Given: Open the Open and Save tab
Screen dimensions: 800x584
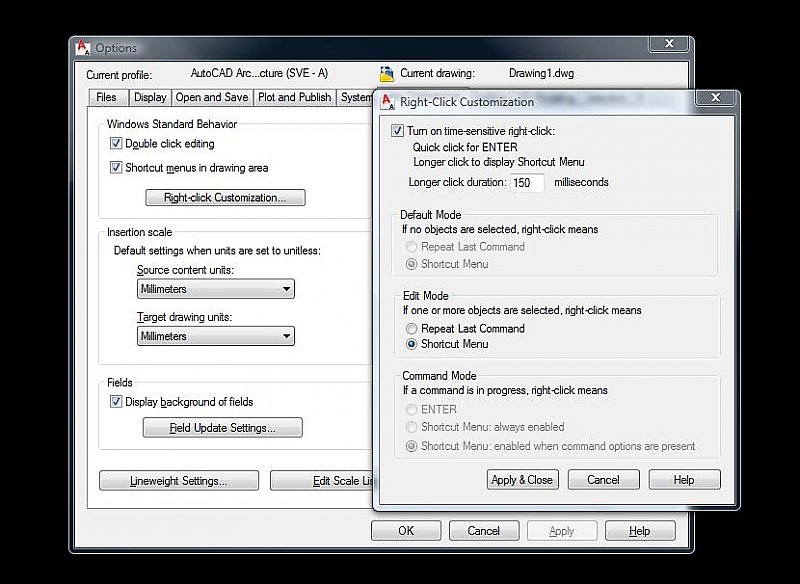Looking at the screenshot, I should pos(212,97).
